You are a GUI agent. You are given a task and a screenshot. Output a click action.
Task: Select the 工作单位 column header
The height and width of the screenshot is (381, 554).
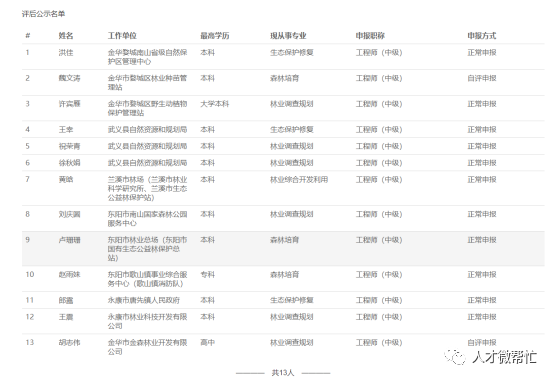point(122,36)
